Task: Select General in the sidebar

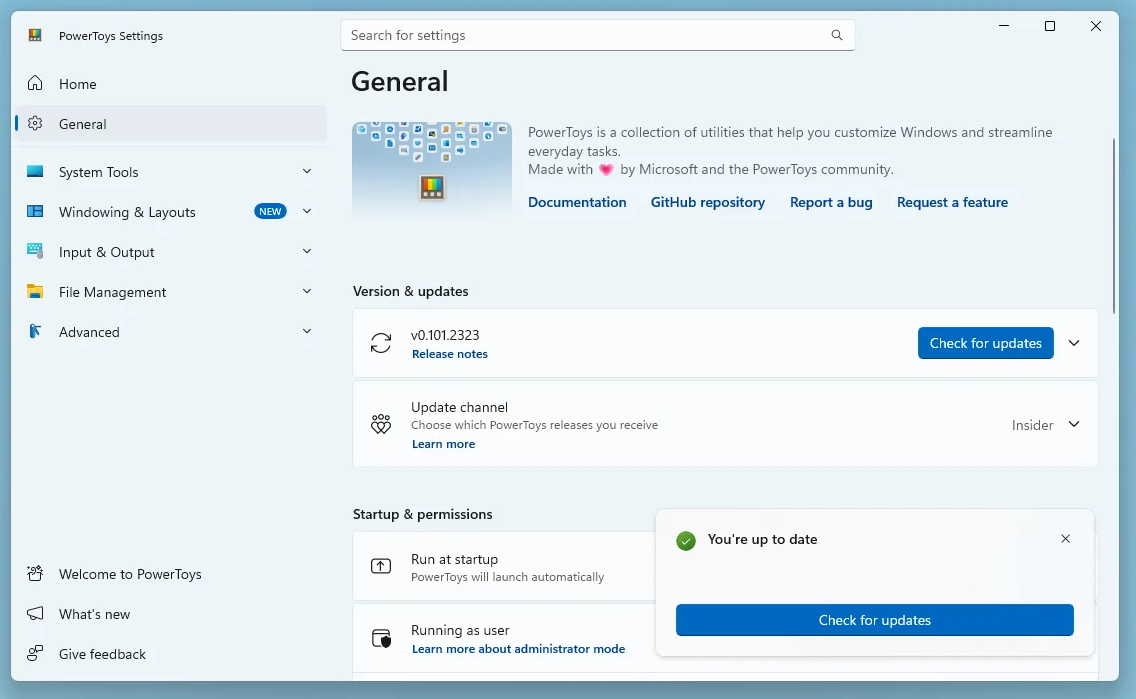Action: coord(171,123)
